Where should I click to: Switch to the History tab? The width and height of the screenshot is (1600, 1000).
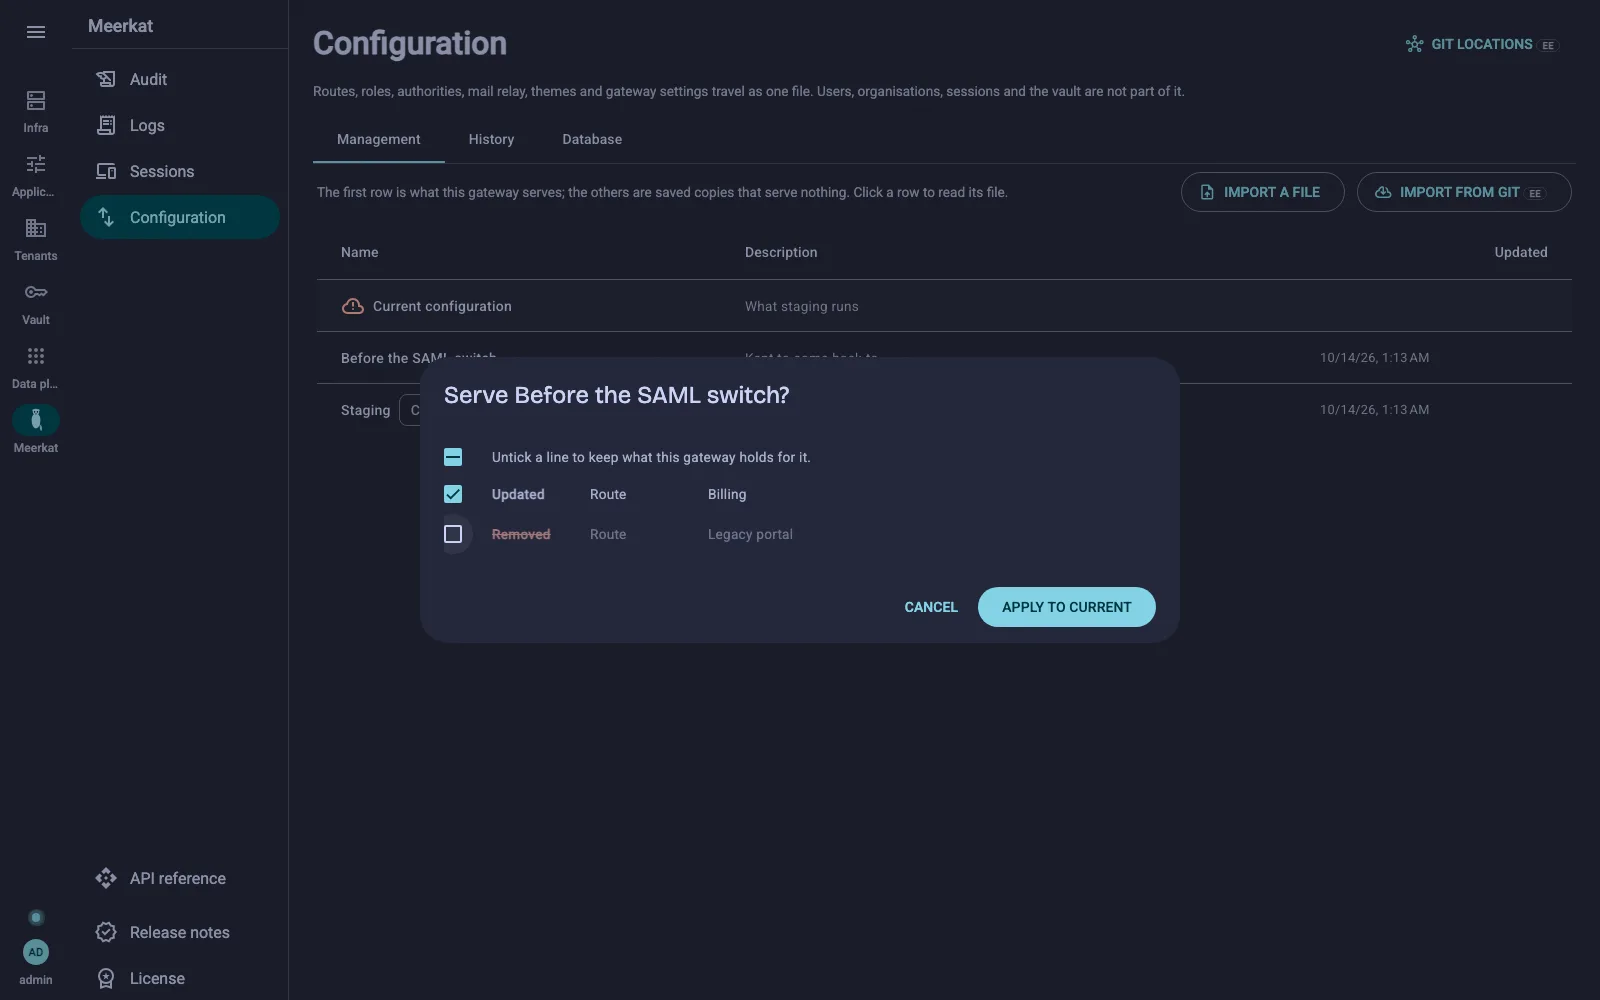click(491, 140)
